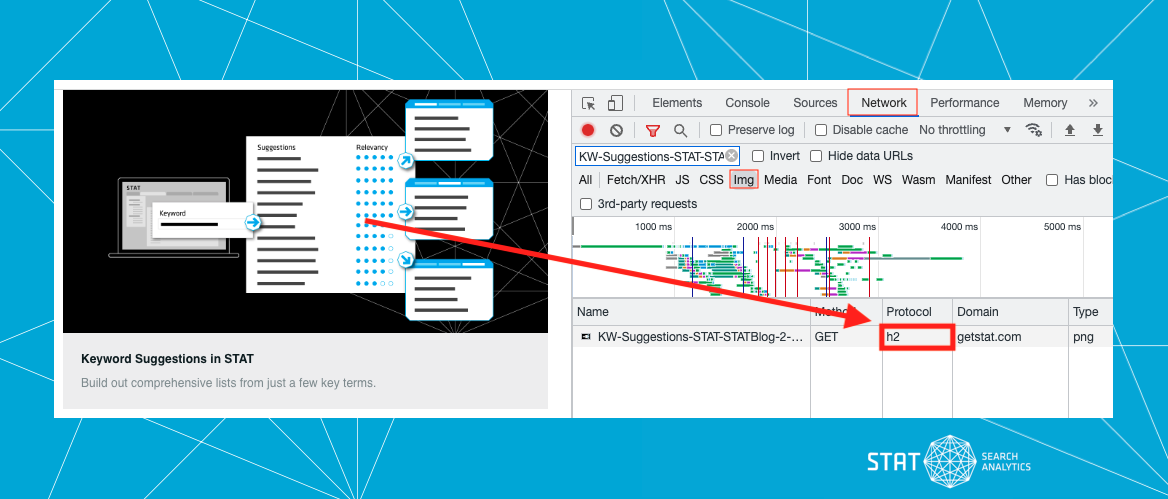Select the KW-Suggestions-STAT-STATBlog request row

[x=842, y=337]
